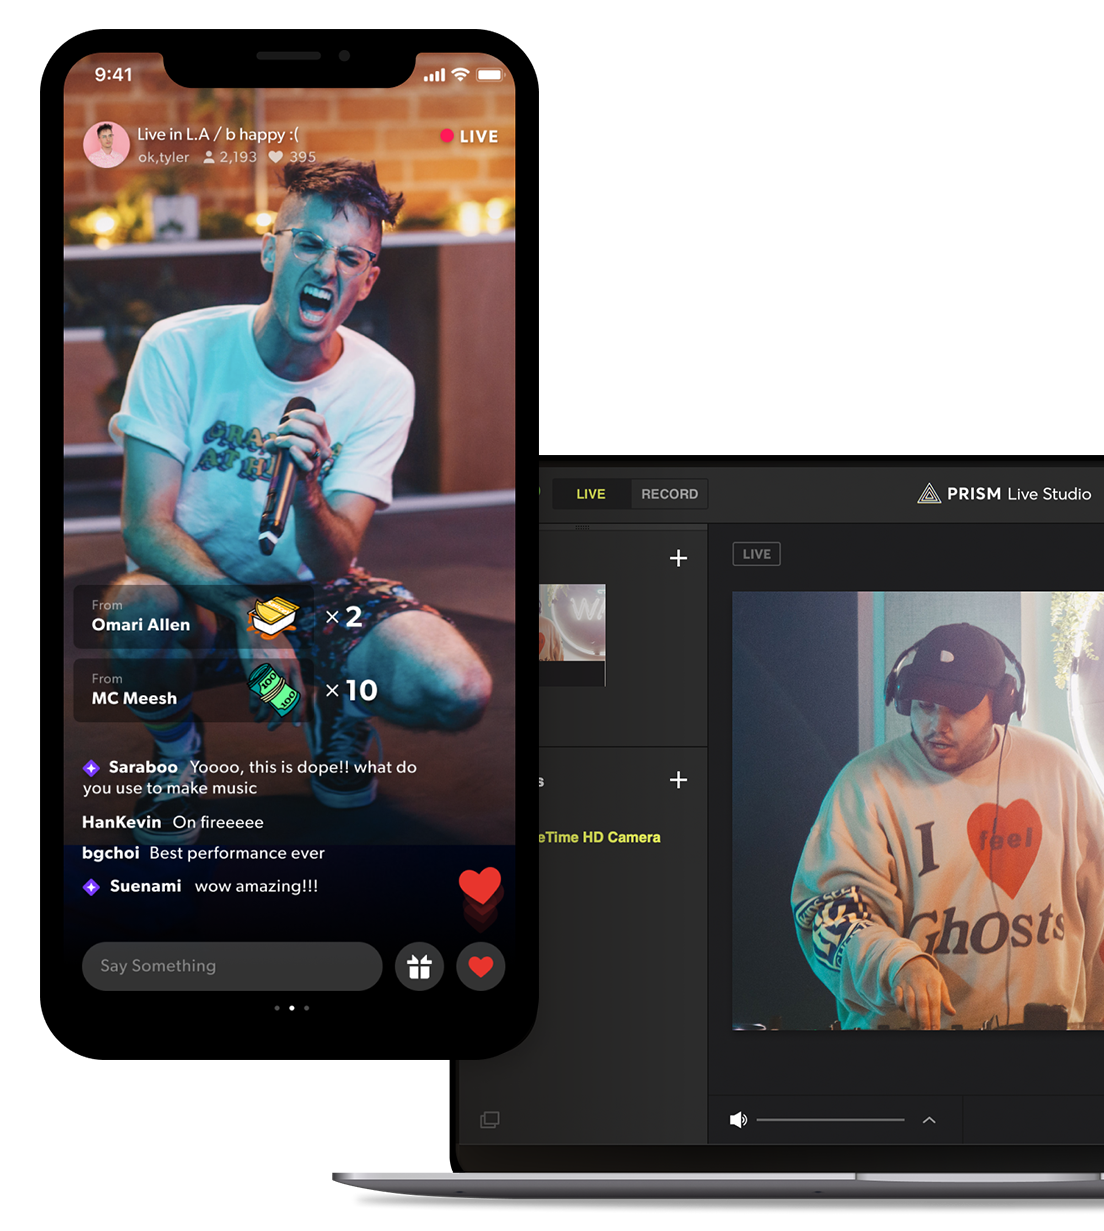The image size is (1104, 1231).
Task: Select the eTime HD Camera source
Action: point(599,837)
